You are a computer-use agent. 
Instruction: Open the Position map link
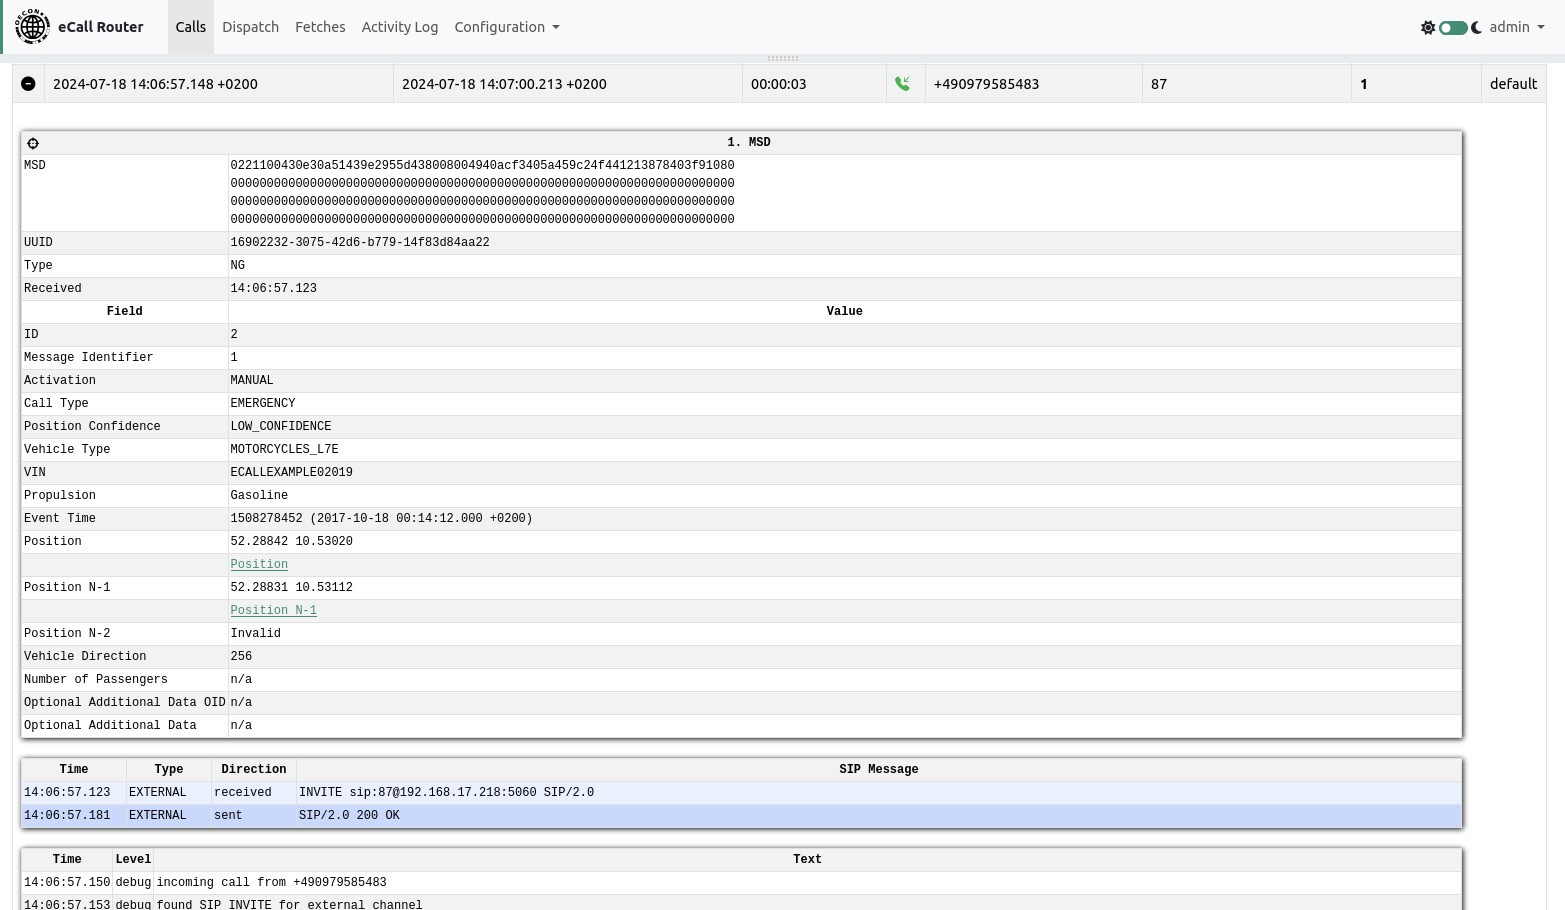pyautogui.click(x=259, y=564)
